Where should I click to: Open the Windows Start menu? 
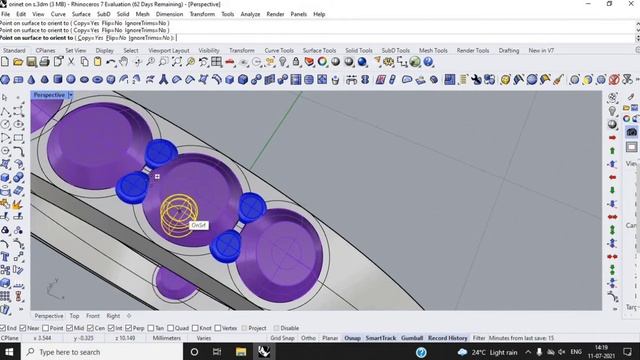point(9,352)
